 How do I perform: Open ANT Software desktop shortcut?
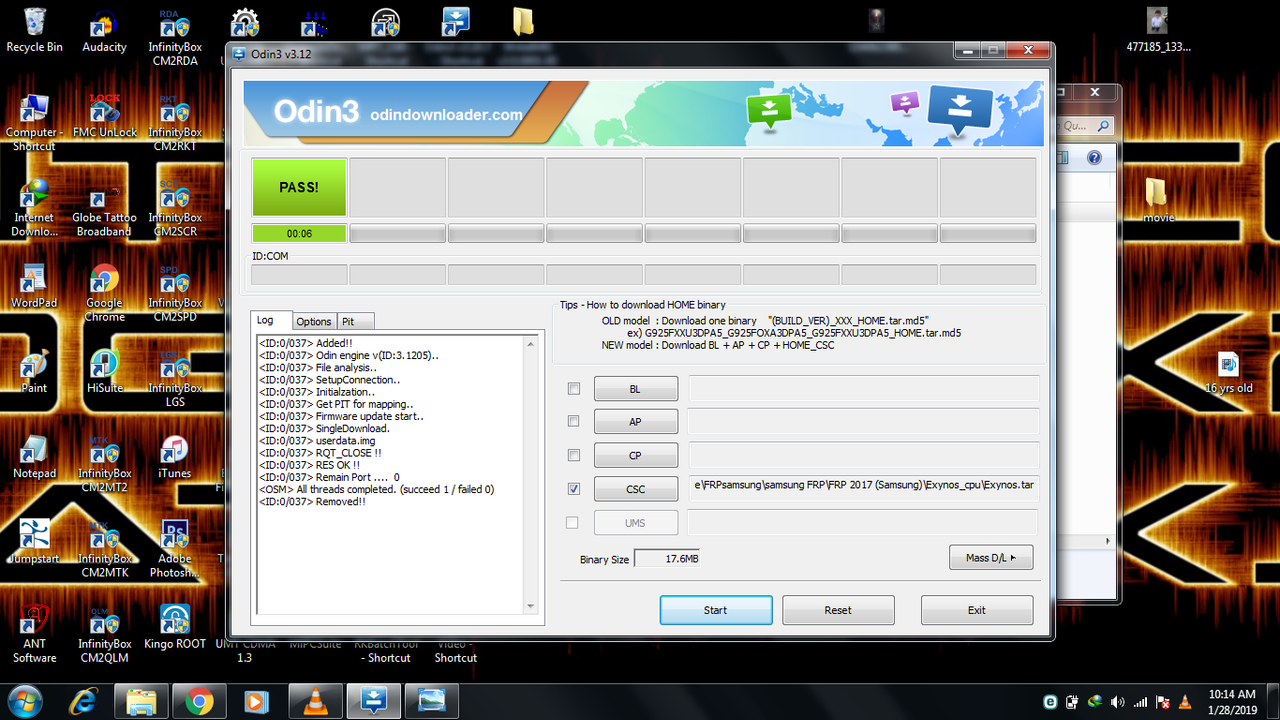point(34,633)
